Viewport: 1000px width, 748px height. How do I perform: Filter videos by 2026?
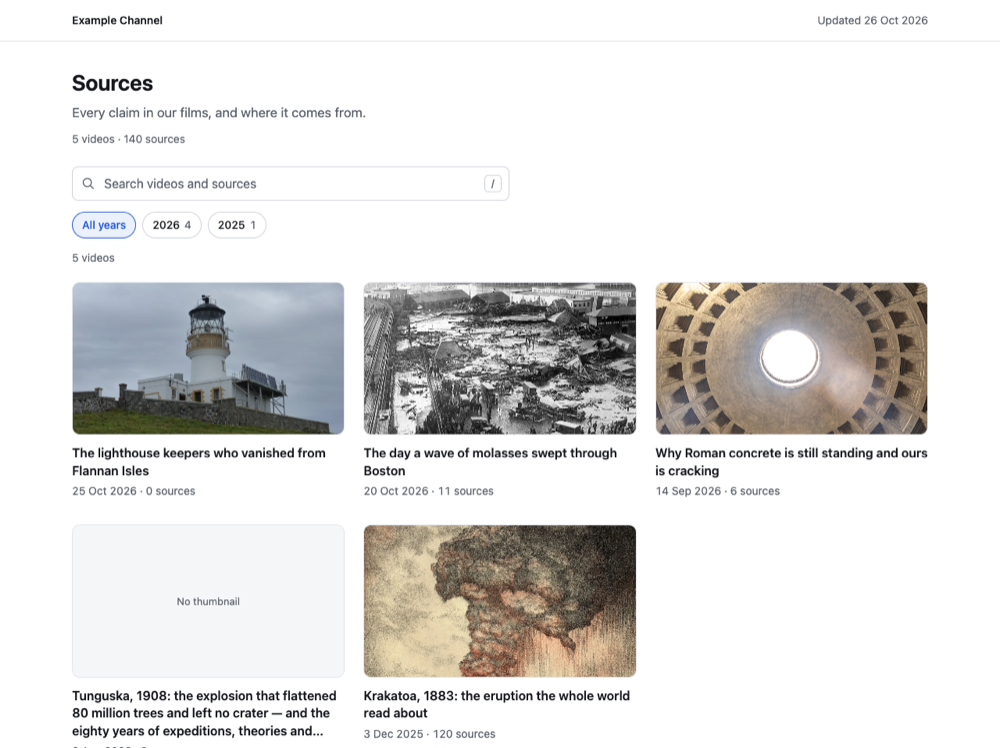172,225
